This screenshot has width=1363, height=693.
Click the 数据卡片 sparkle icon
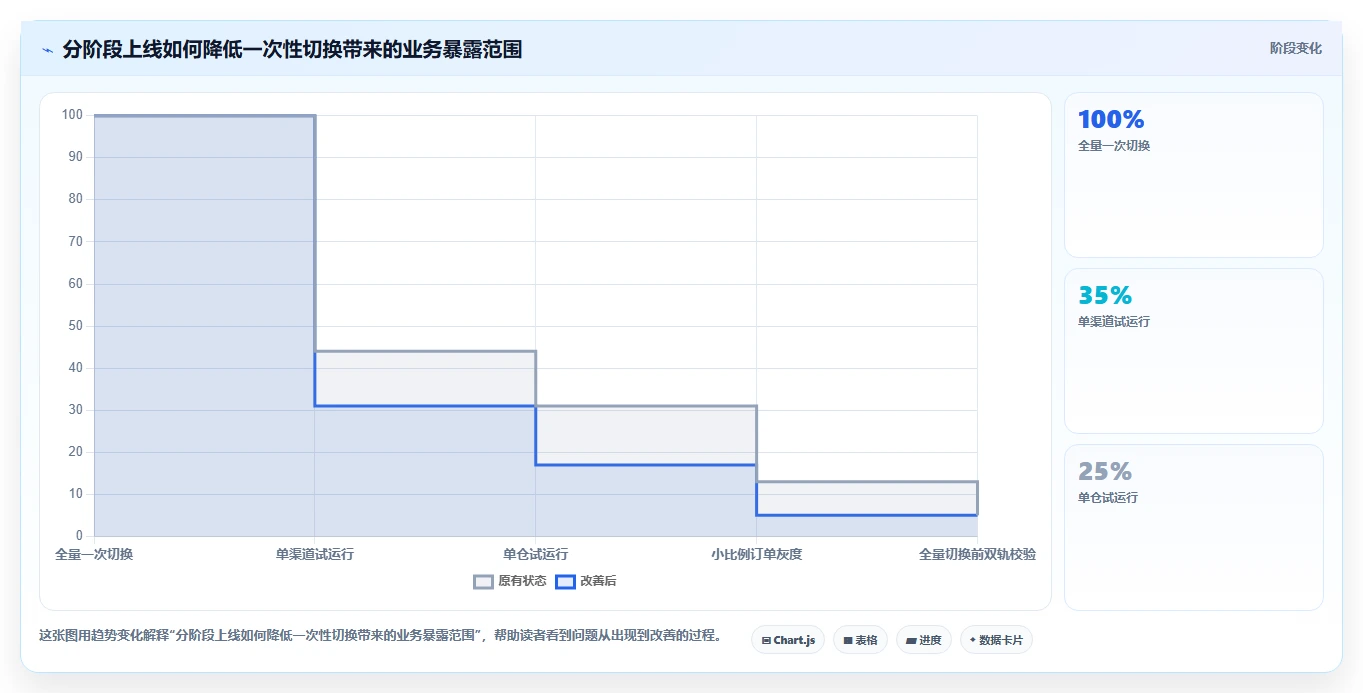tap(973, 640)
